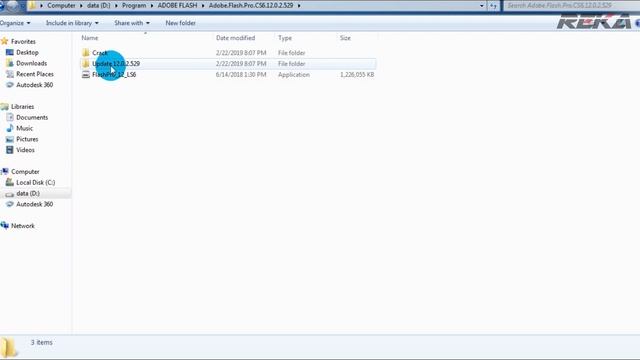This screenshot has height=360, width=640.
Task: Select Desktop under Favorites
Action: click(x=27, y=52)
